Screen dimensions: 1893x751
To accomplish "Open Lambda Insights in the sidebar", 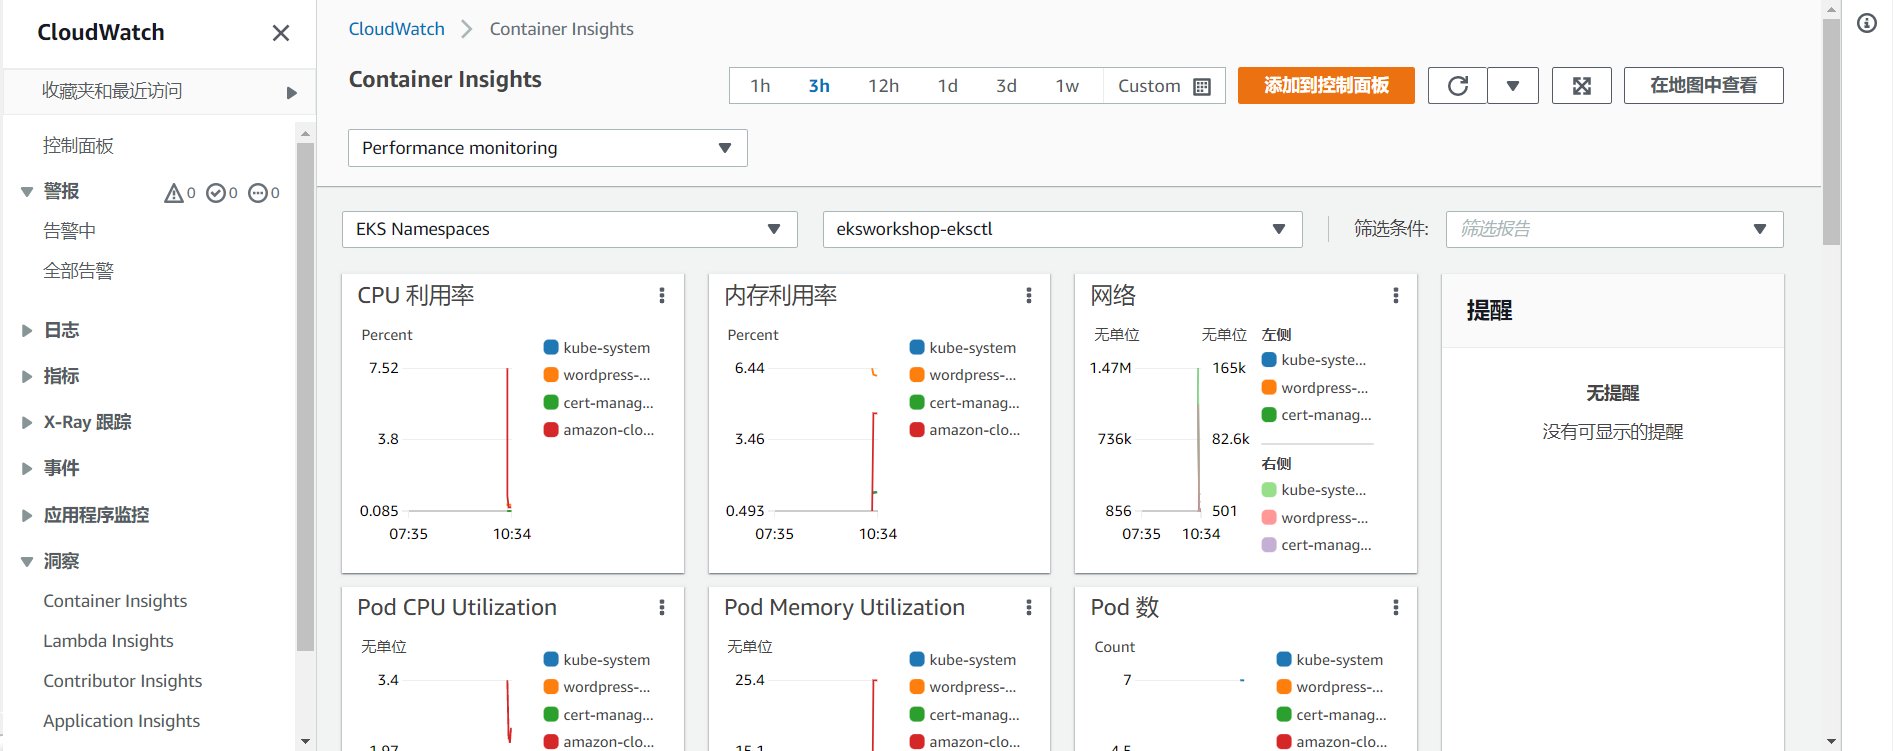I will (108, 641).
